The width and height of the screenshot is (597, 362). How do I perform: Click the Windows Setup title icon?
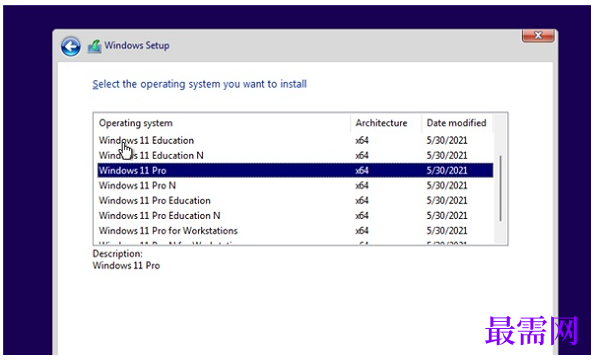[x=94, y=46]
